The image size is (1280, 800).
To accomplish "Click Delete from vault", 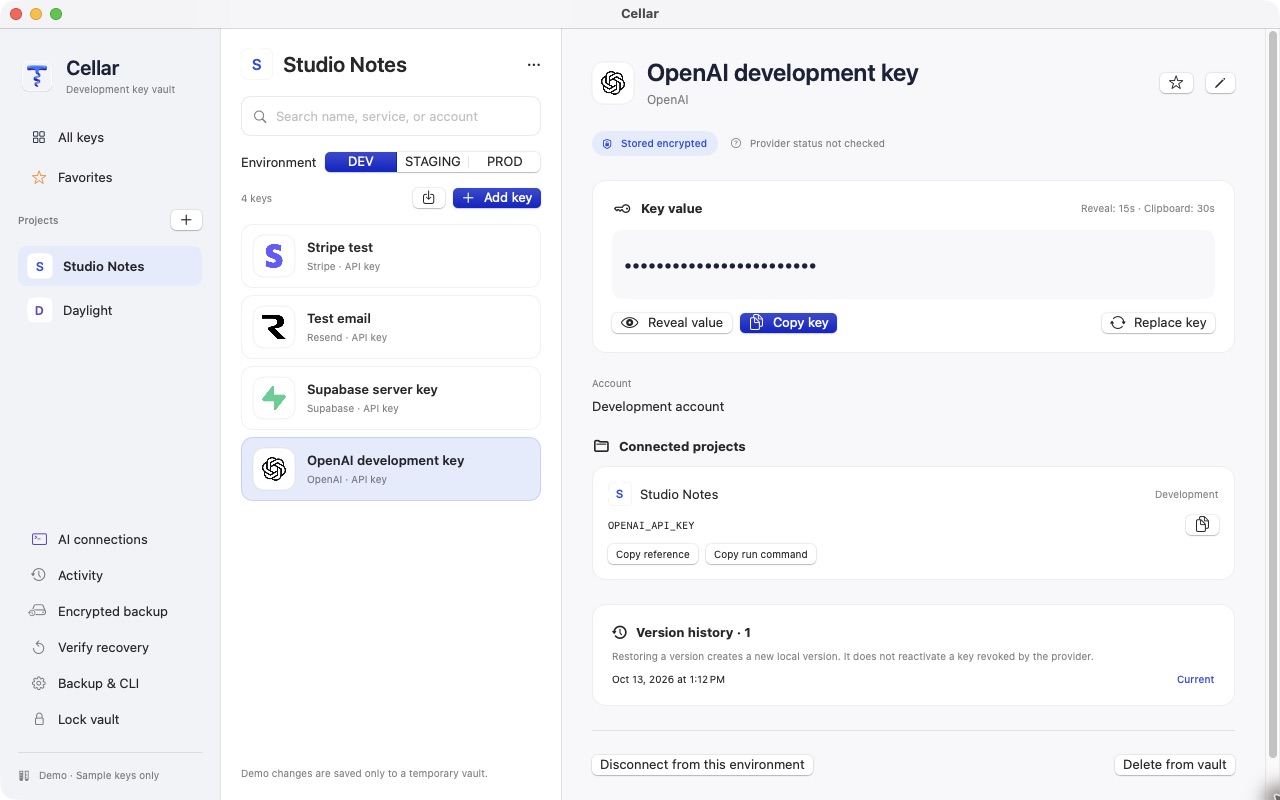I will tap(1175, 765).
